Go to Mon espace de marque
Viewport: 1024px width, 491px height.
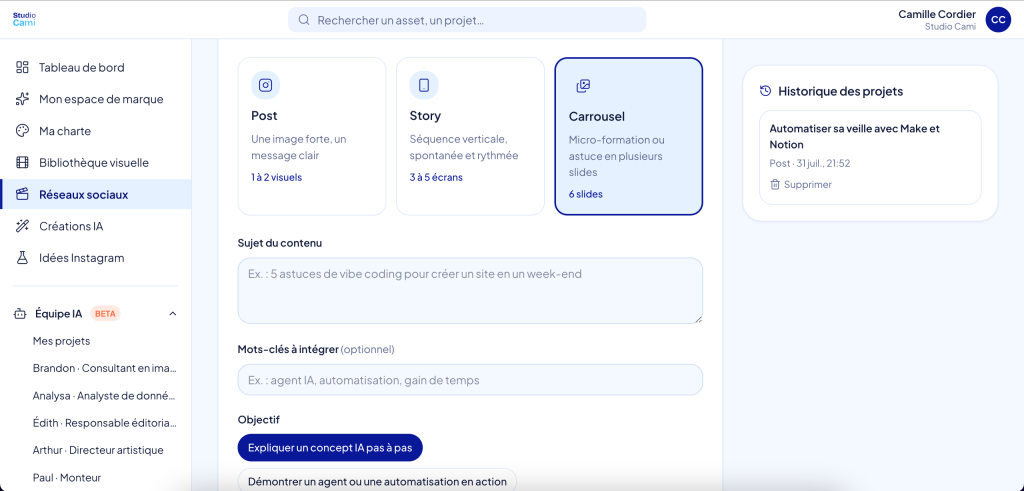tap(95, 99)
